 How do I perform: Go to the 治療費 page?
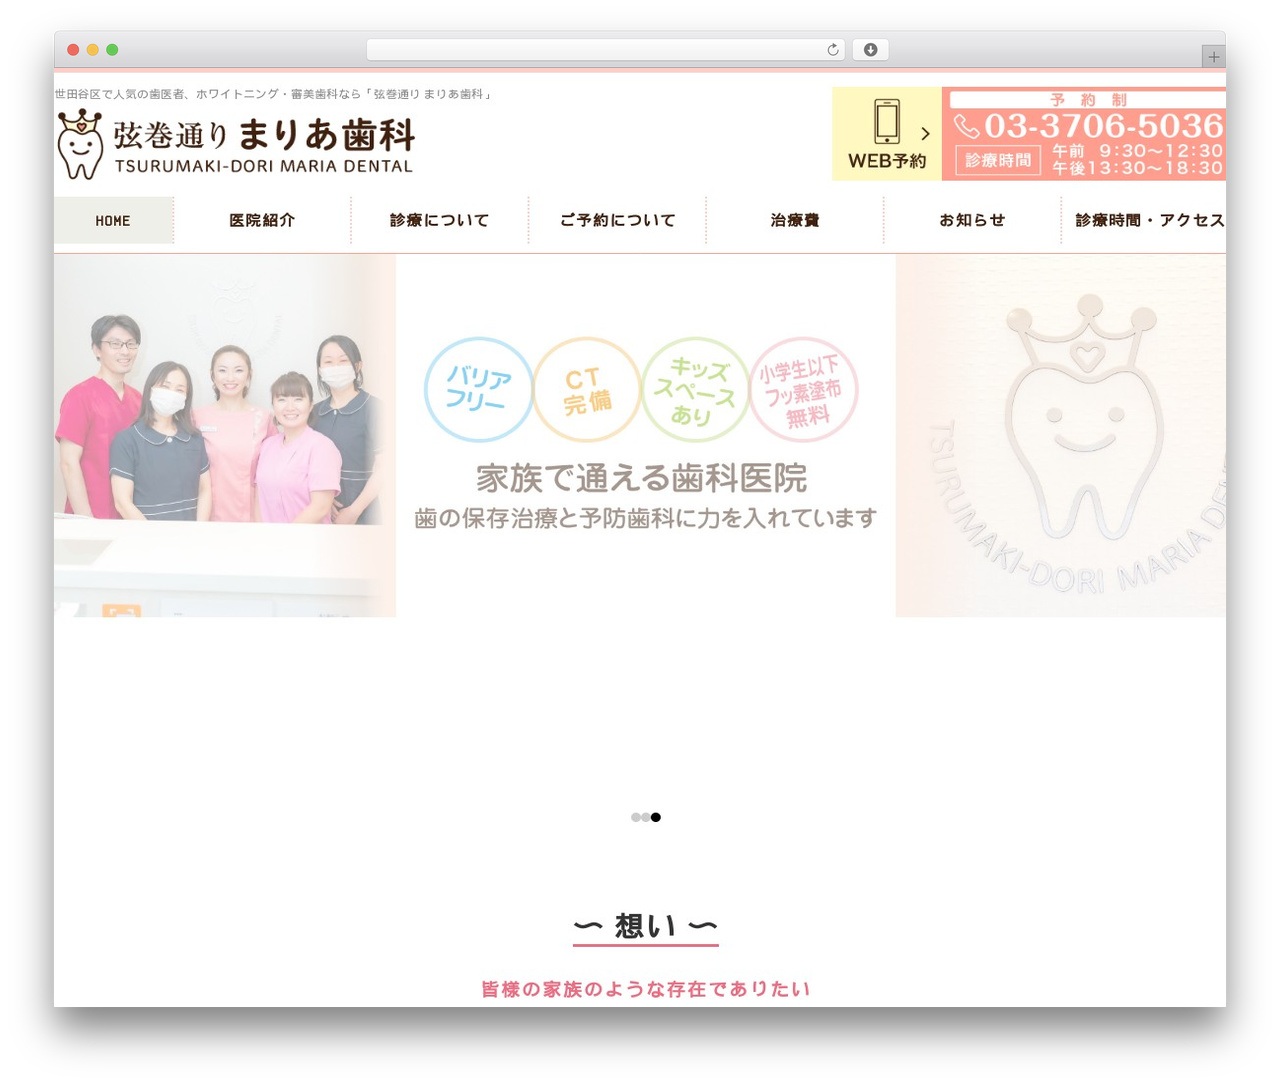(x=795, y=220)
